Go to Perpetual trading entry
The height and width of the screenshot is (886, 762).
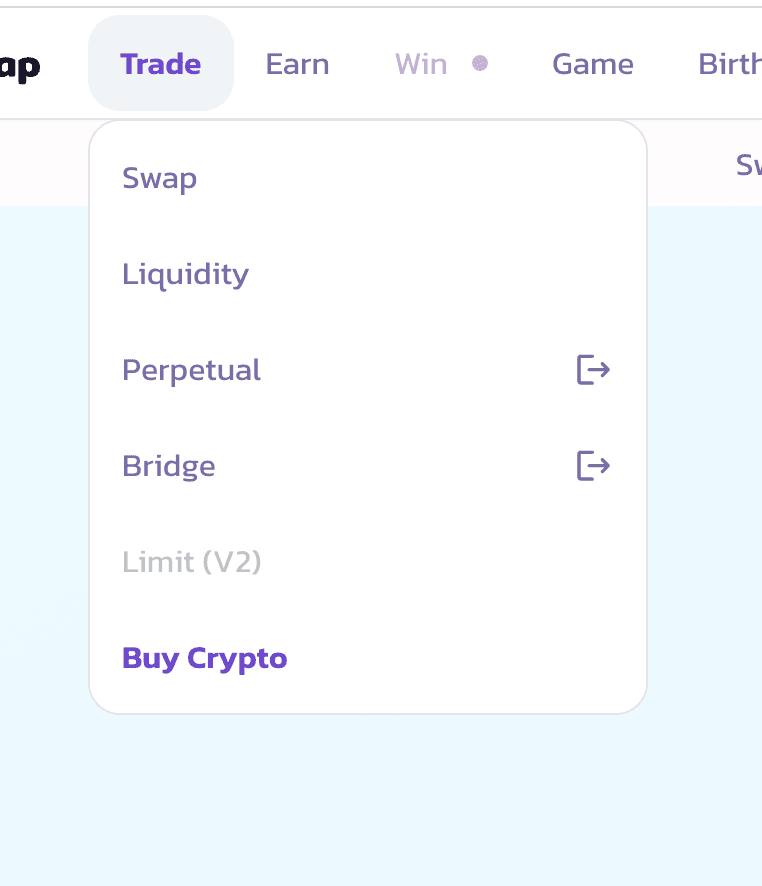pyautogui.click(x=191, y=370)
